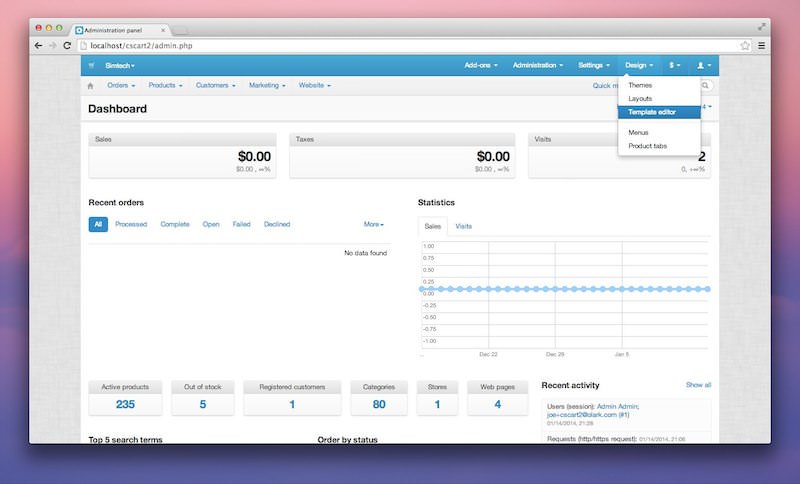Click the search magnifier icon
The image size is (800, 484).
(x=705, y=86)
